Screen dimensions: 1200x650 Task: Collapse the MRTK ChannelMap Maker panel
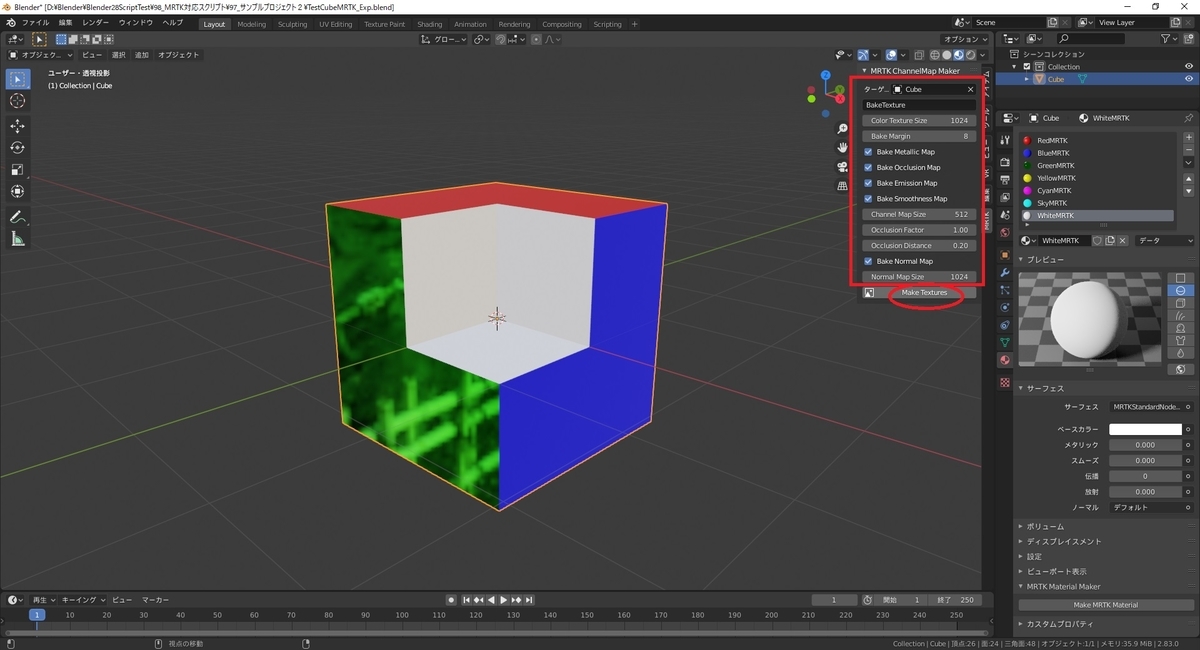point(865,71)
